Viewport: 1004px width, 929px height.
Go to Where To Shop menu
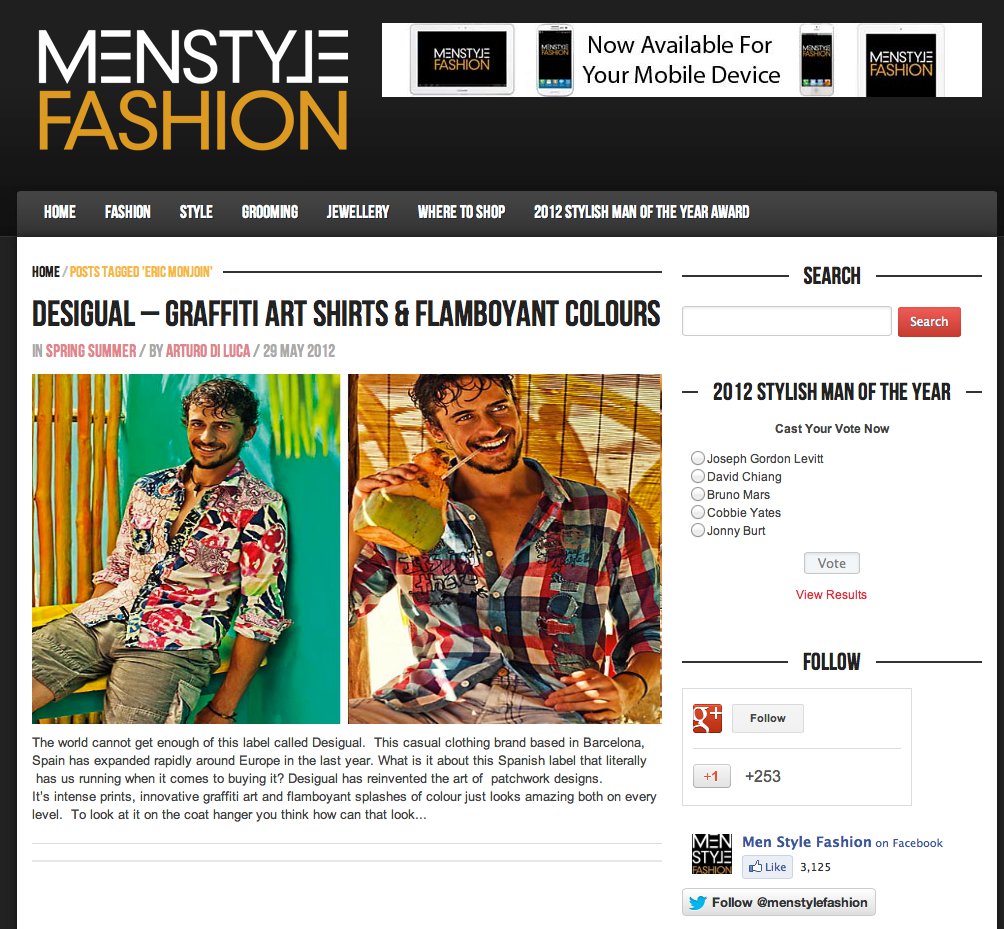tap(461, 212)
